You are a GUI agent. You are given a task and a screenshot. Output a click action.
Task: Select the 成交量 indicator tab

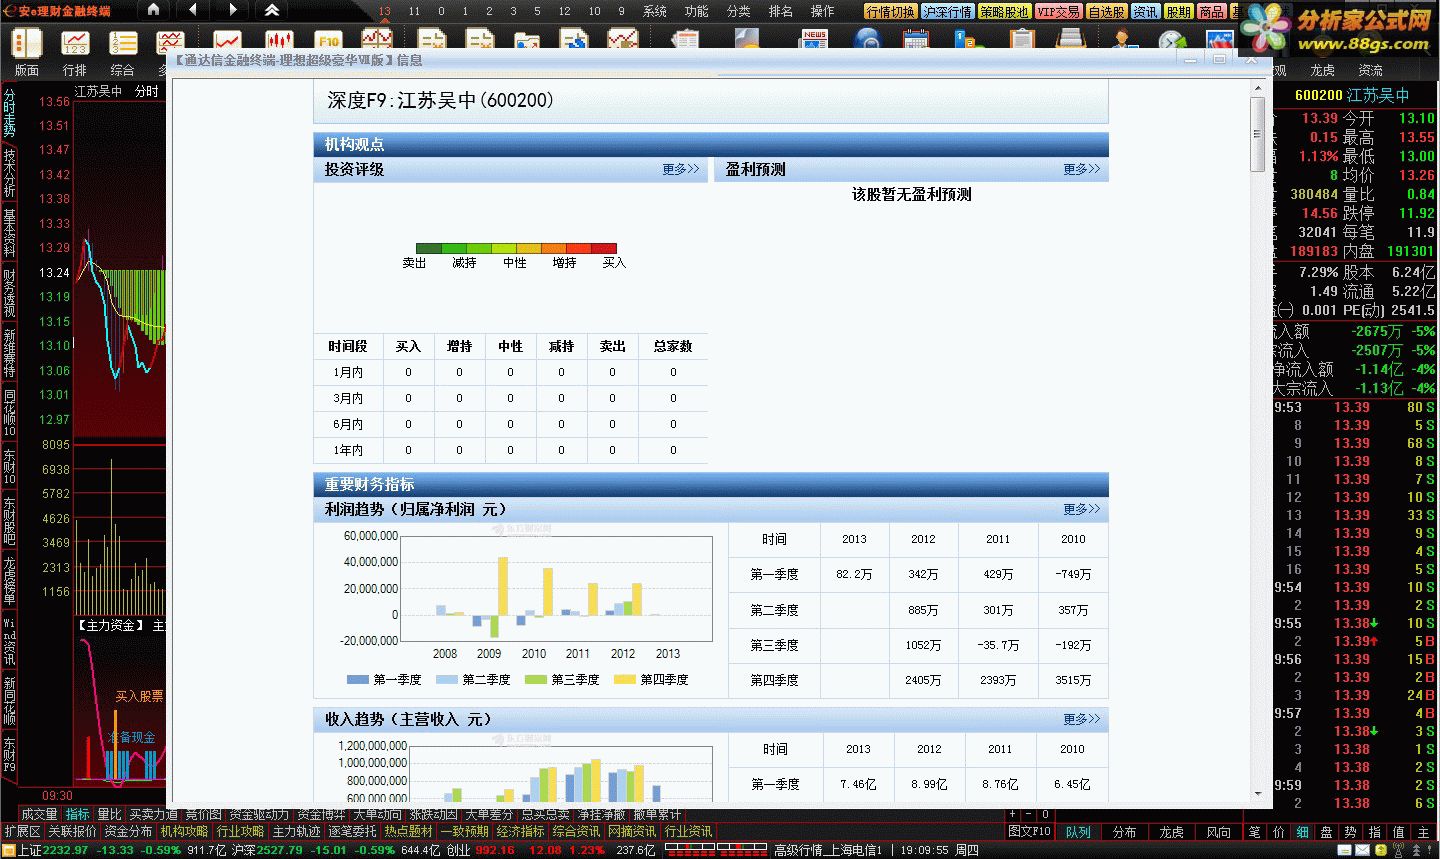pyautogui.click(x=40, y=815)
